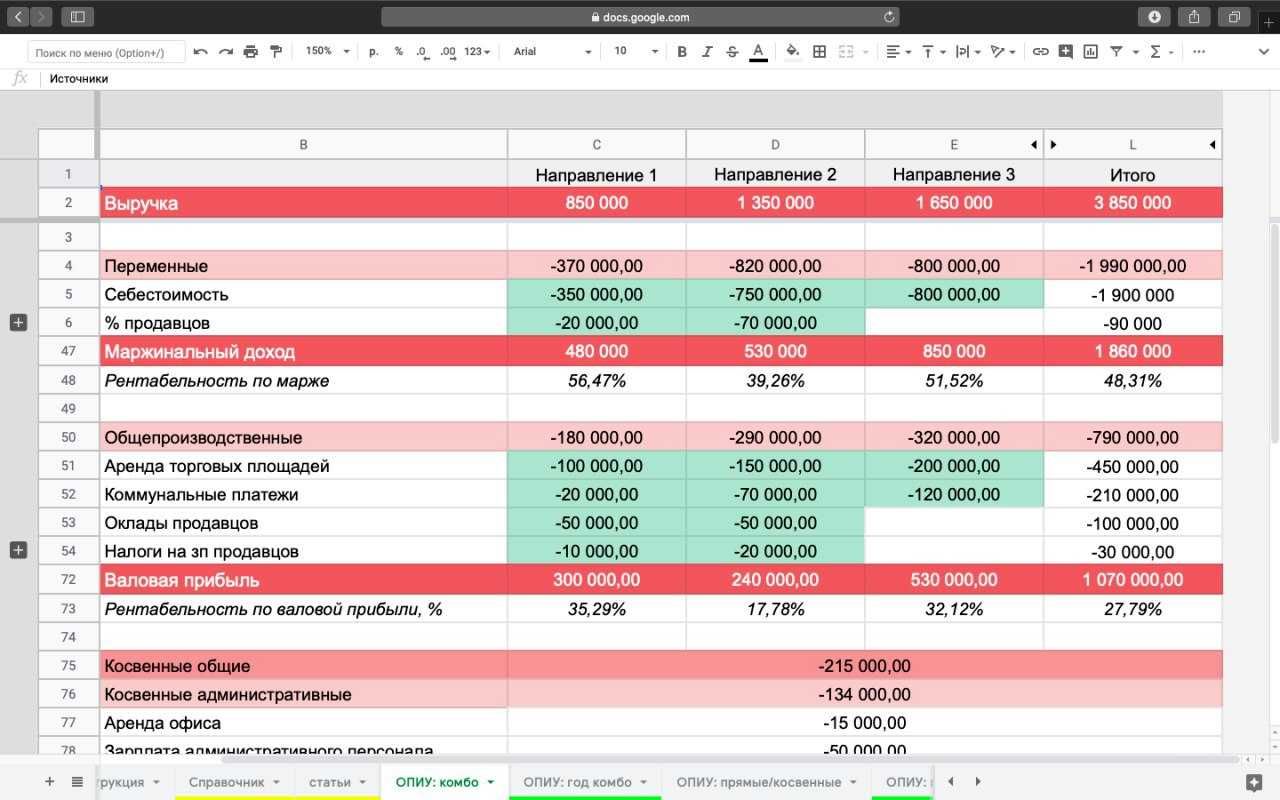
Task: Open the zoom level dropdown at 150%
Action: pos(328,51)
